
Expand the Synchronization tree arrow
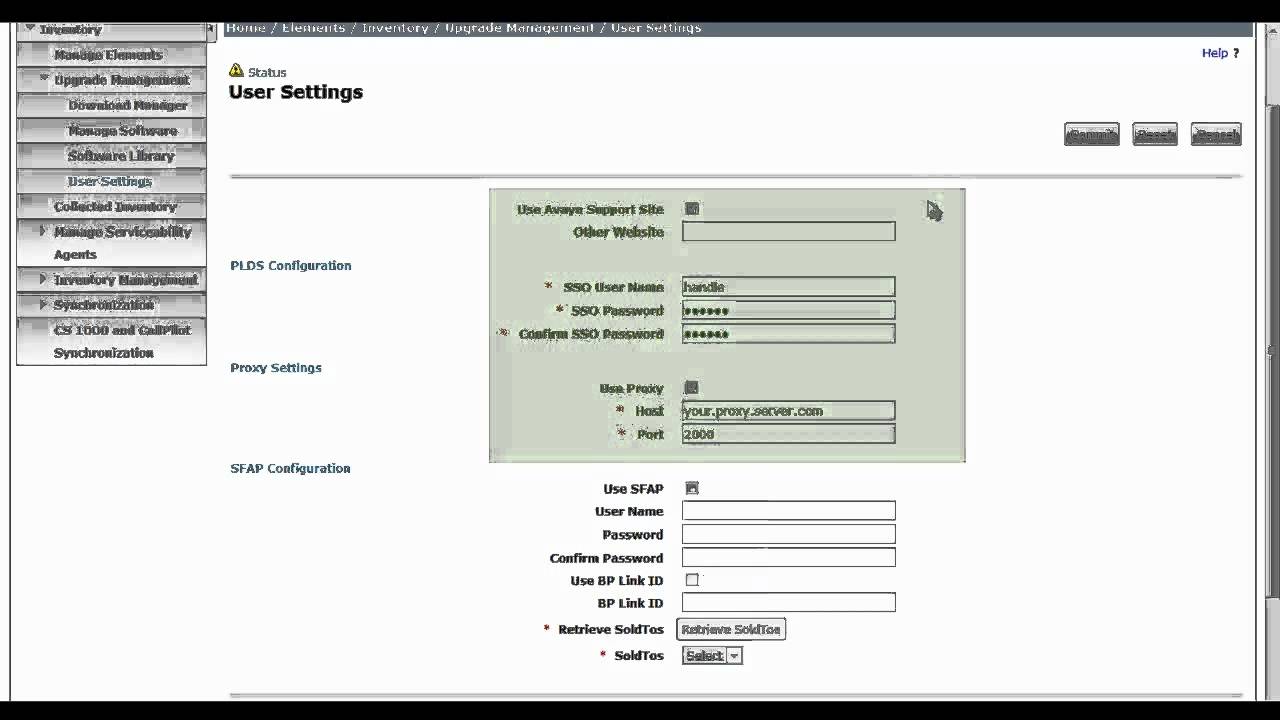(x=43, y=304)
